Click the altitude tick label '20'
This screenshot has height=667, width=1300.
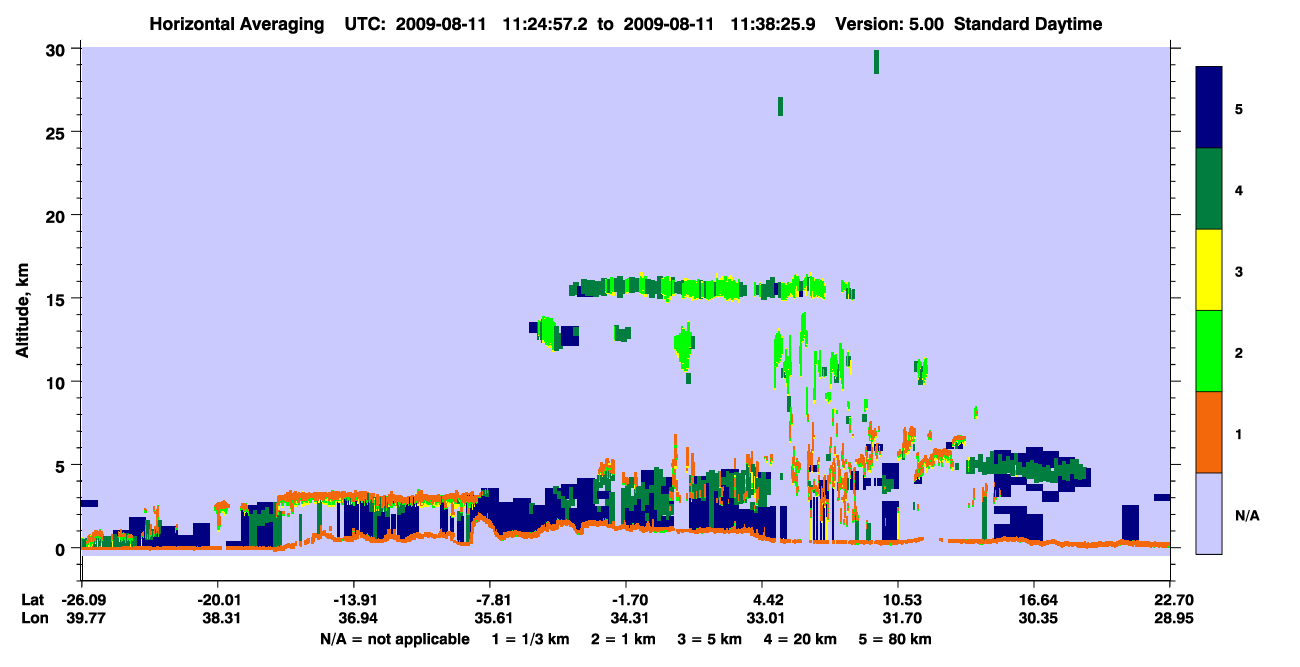coord(58,216)
